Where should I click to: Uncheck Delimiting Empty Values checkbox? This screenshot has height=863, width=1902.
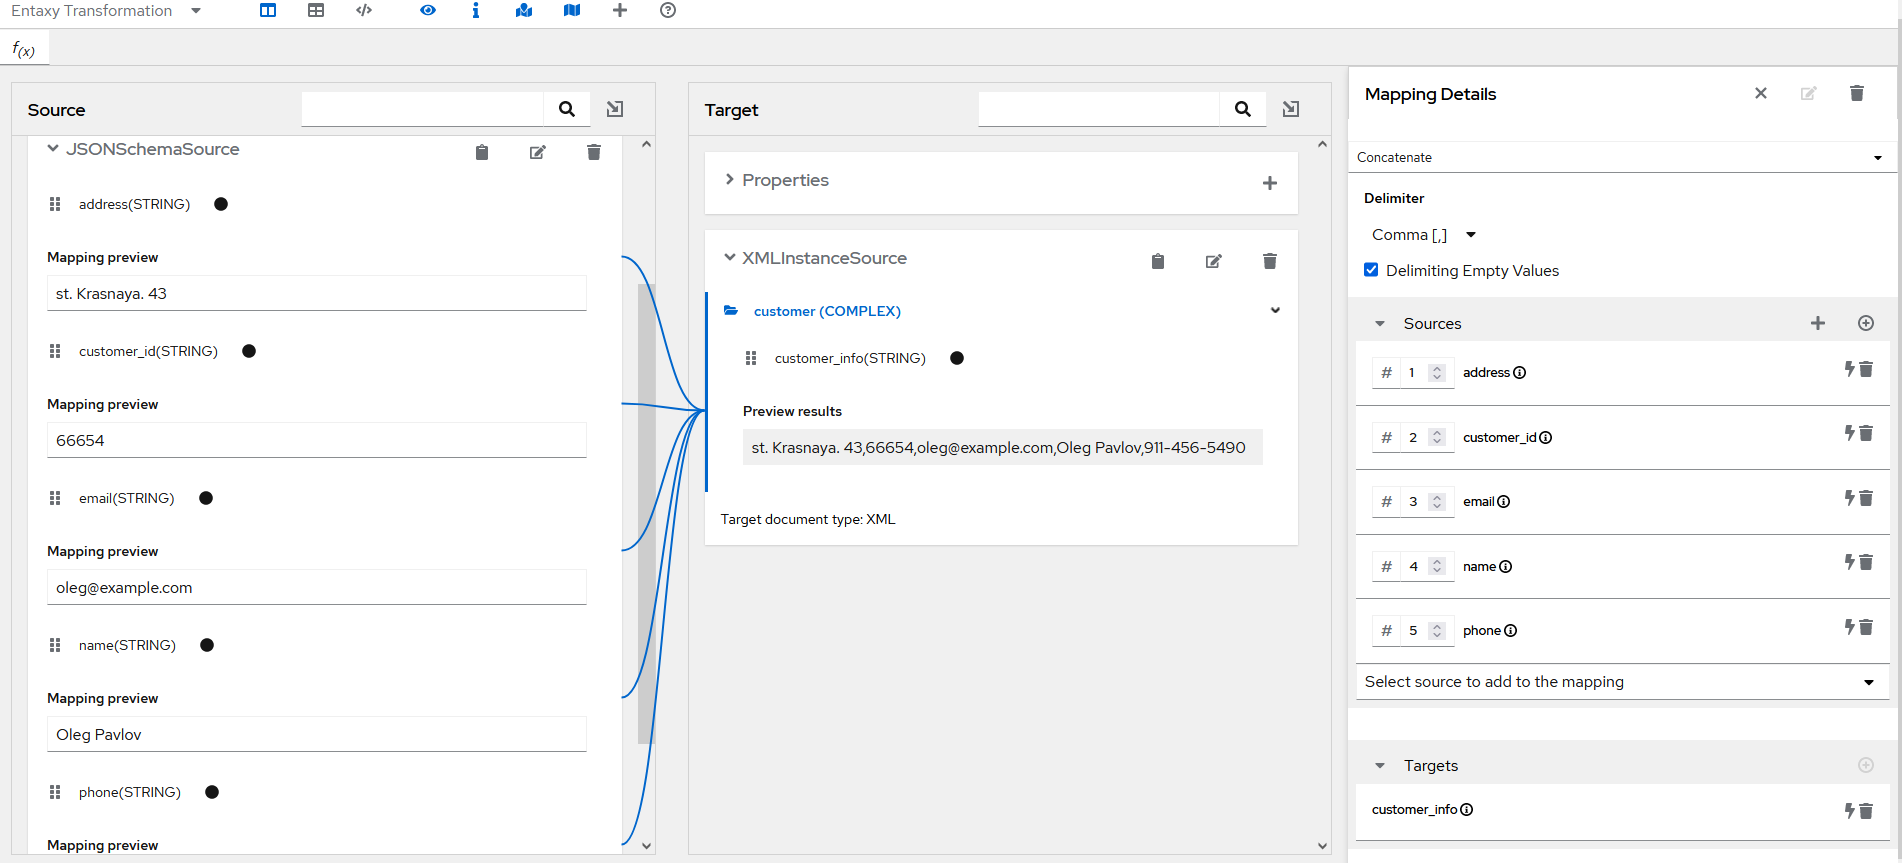[1371, 270]
